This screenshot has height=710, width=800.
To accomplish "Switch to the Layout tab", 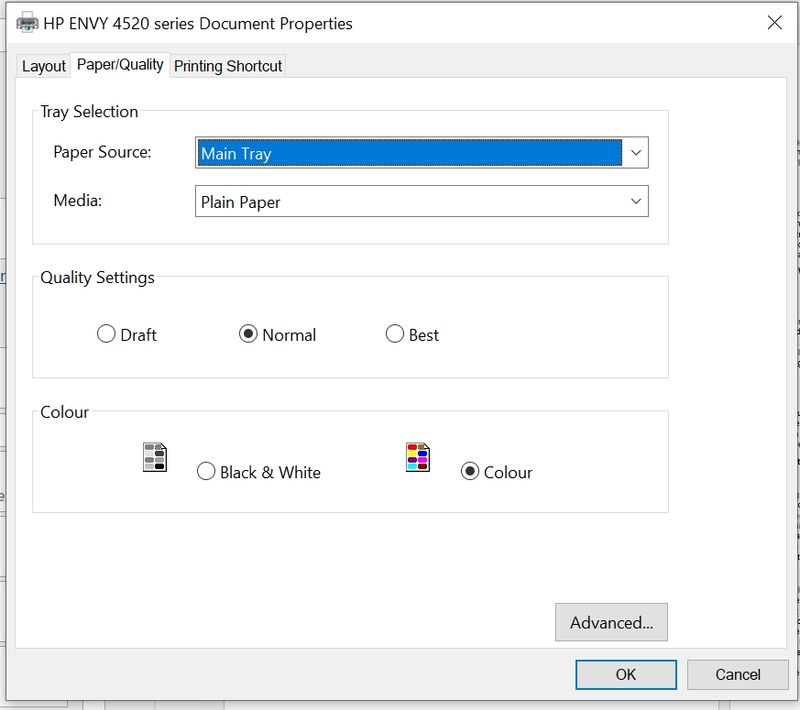I will click(43, 66).
